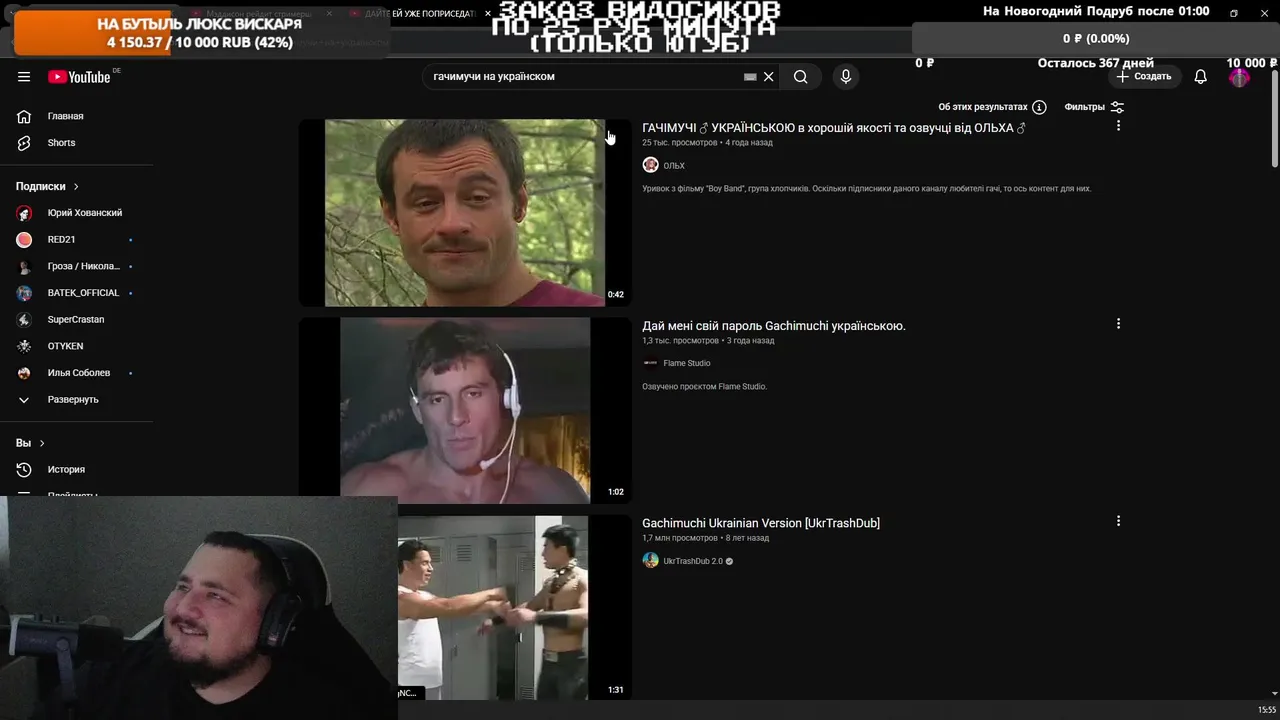Image resolution: width=1280 pixels, height=720 pixels.
Task: Expand the Вы section chevron
Action: [42, 443]
